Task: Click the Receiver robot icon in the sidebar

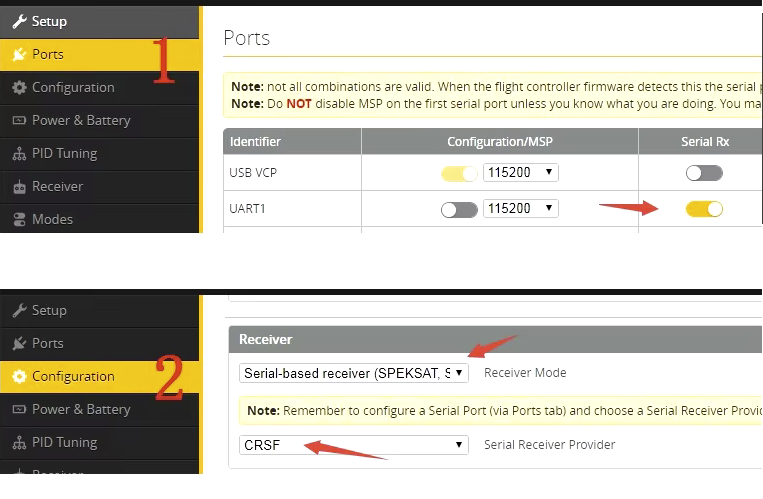Action: coord(19,186)
